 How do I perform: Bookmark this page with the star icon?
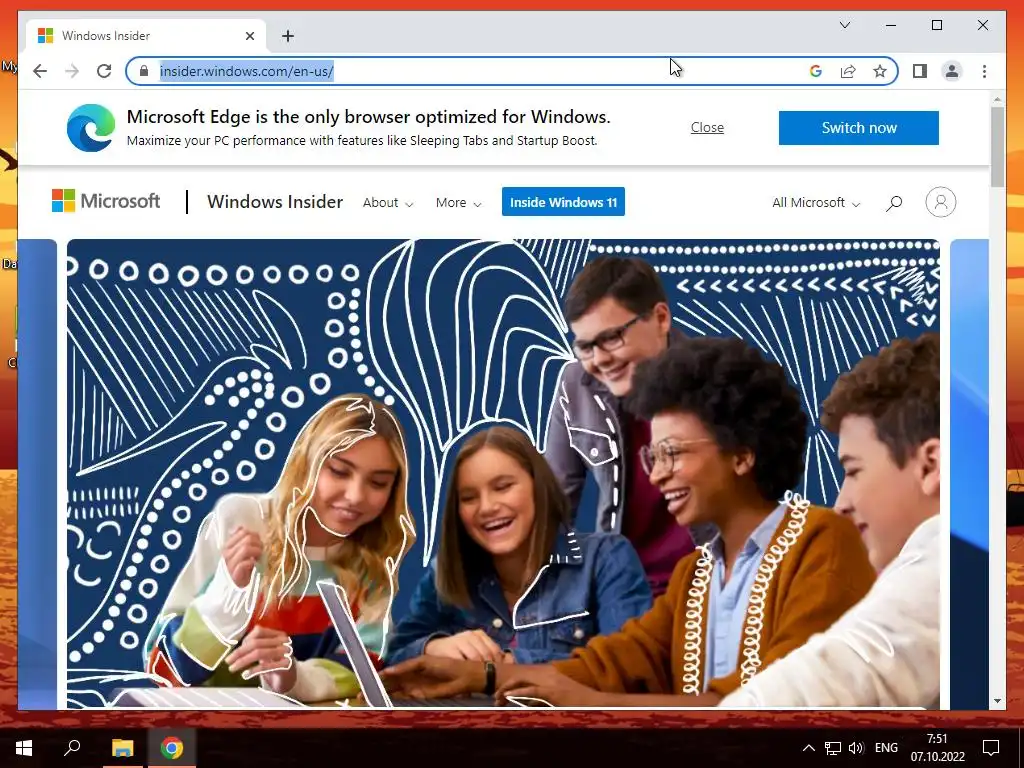pos(880,71)
